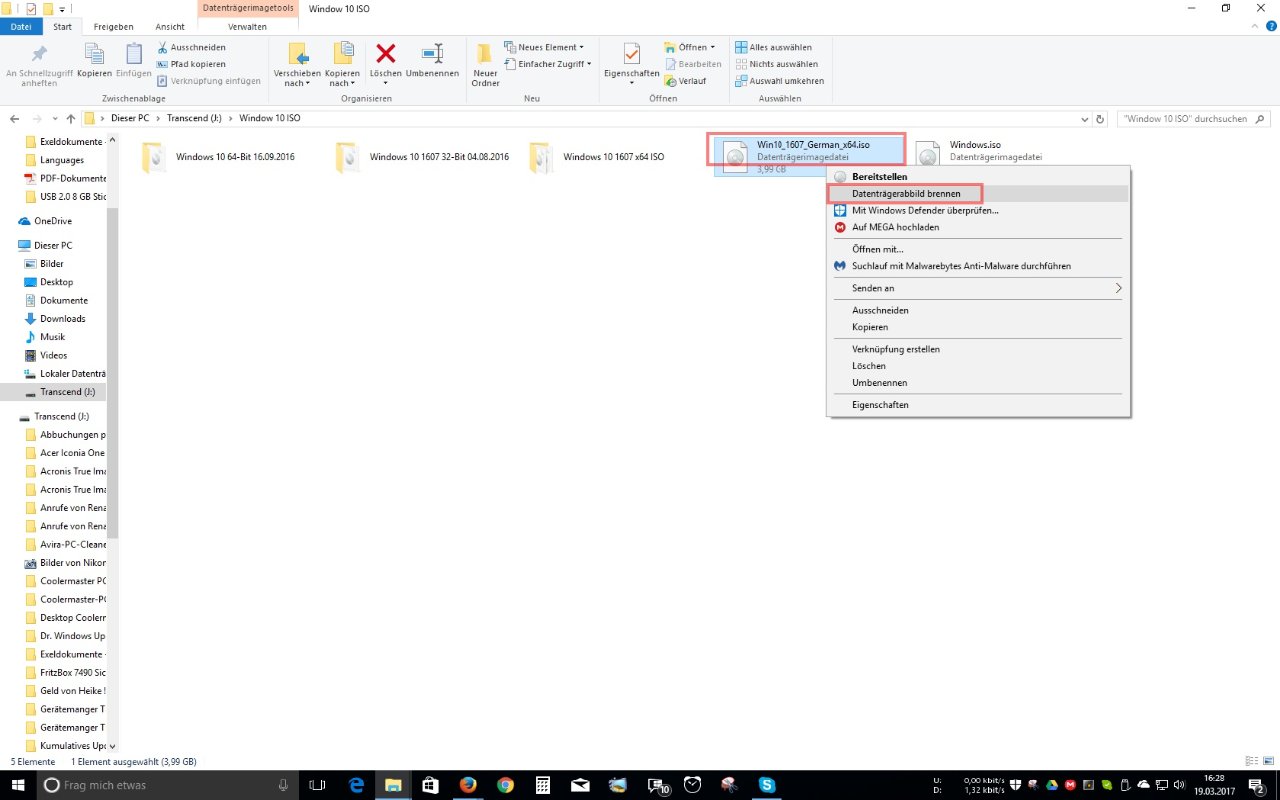The image size is (1280, 800).
Task: Select folder Windows 10 64-Bit 16.09.2016
Action: (221, 157)
